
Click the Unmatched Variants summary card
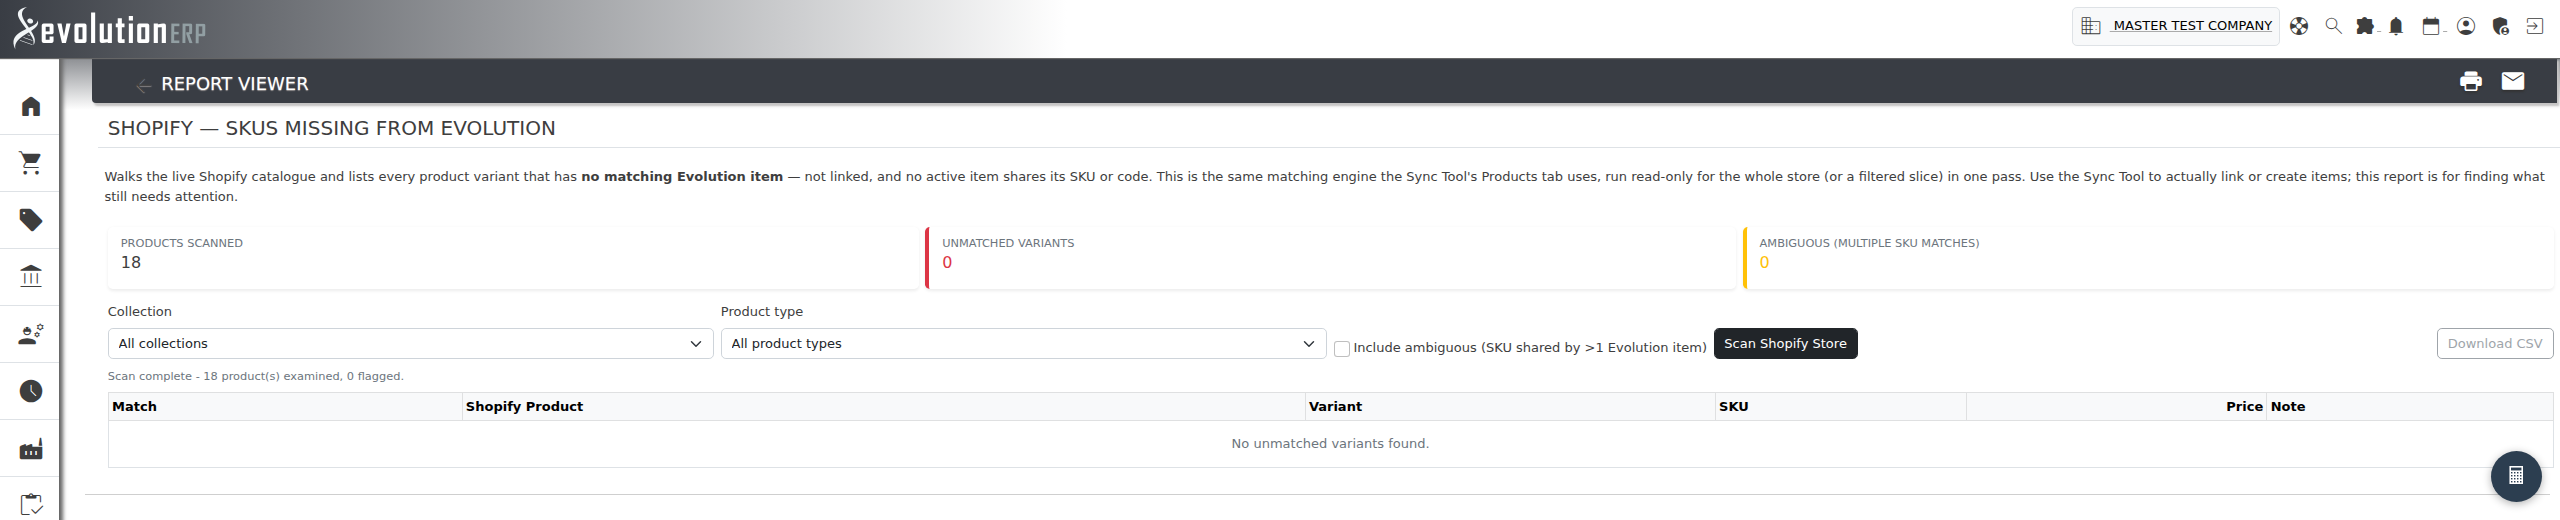tap(1330, 258)
